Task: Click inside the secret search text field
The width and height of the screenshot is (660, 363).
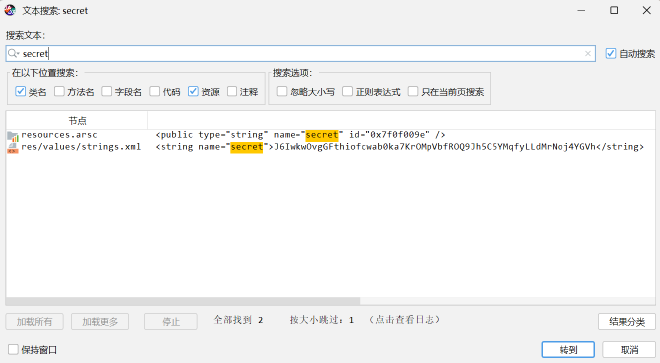Action: coord(301,53)
